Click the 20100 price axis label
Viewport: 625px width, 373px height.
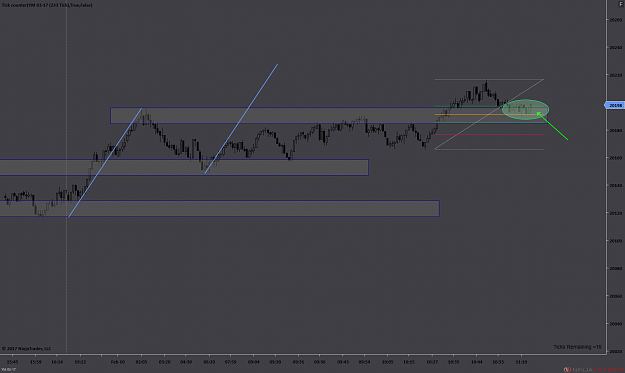(615, 241)
